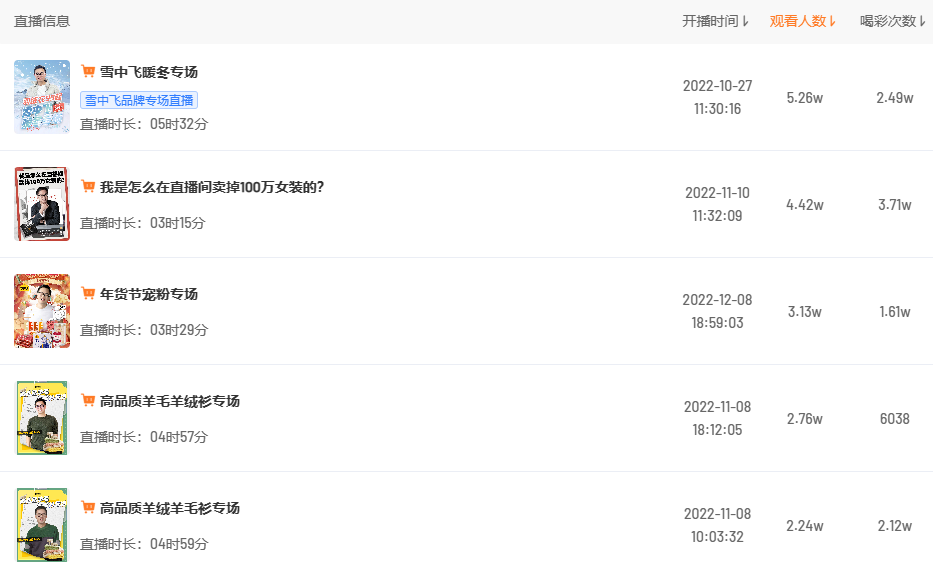The width and height of the screenshot is (933, 571).
Task: Click cart icon beside 年货节宠粉专场
Action: pos(88,294)
